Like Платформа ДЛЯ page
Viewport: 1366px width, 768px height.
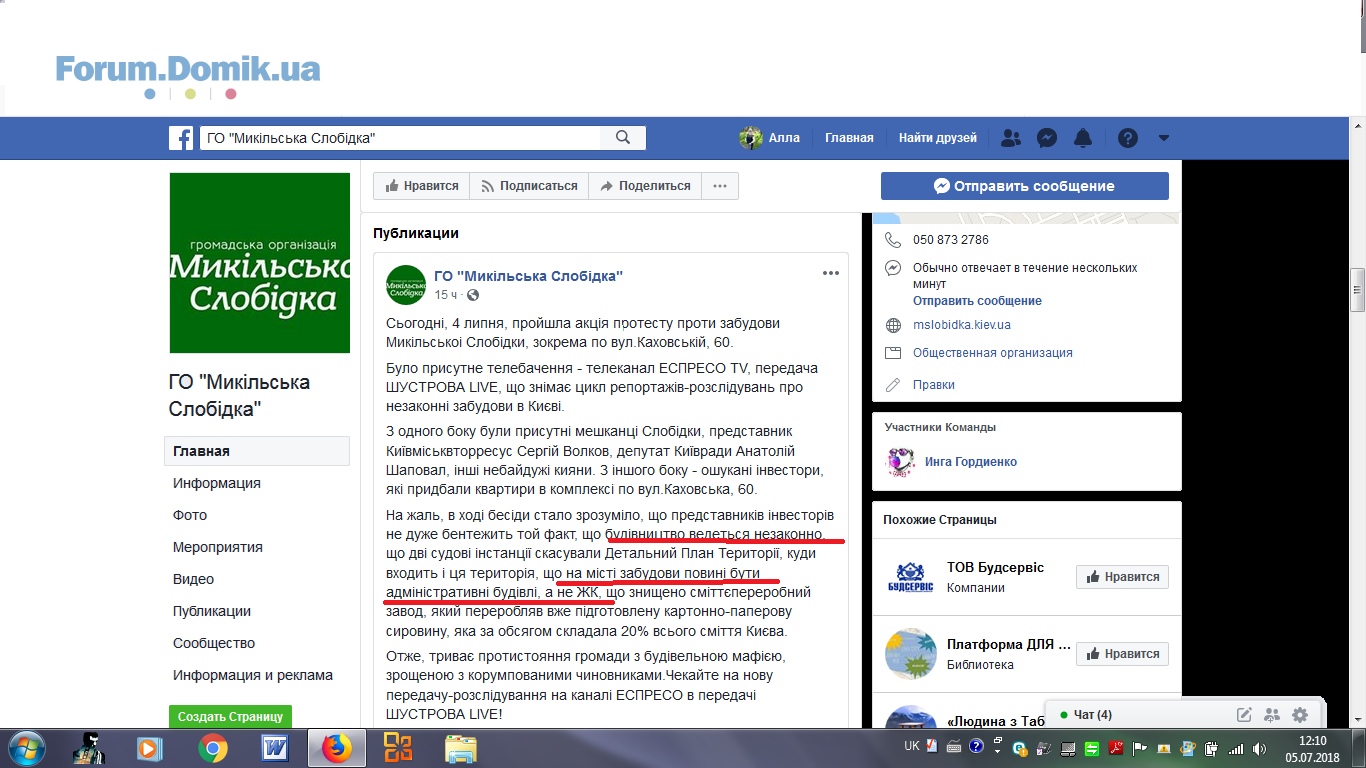pos(1122,654)
